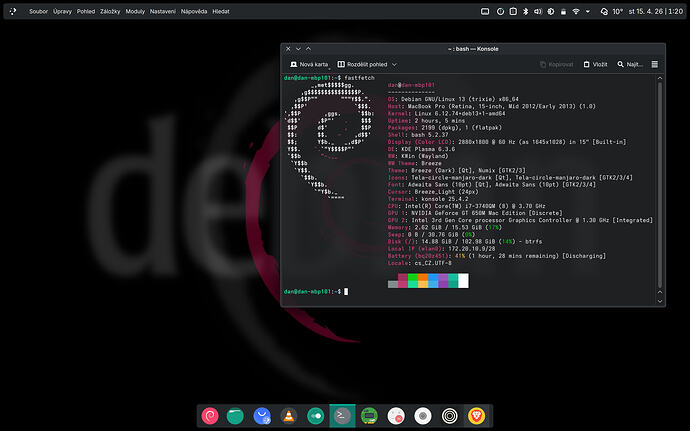The height and width of the screenshot is (431, 690).
Task: Click the 'CPU: Intel(R) Core(TM) i7-3740QM' line
Action: [x=466, y=206]
